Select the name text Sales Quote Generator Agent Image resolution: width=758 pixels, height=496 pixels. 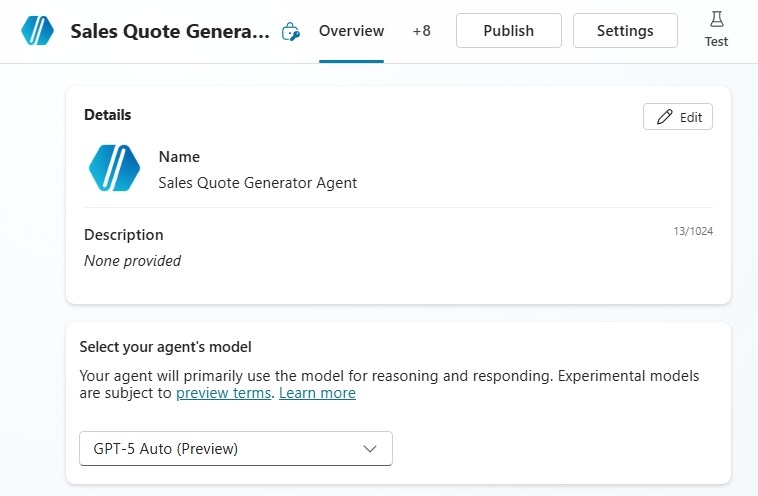pos(257,183)
